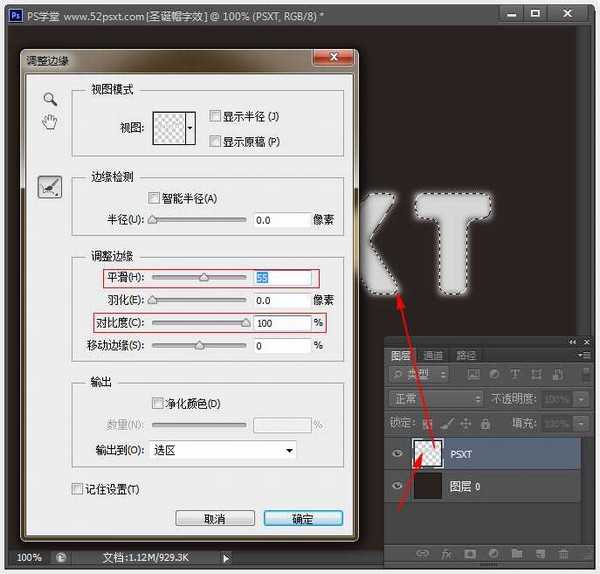Image resolution: width=600 pixels, height=574 pixels.
Task: Create a new group using the folder icon
Action: [517, 553]
